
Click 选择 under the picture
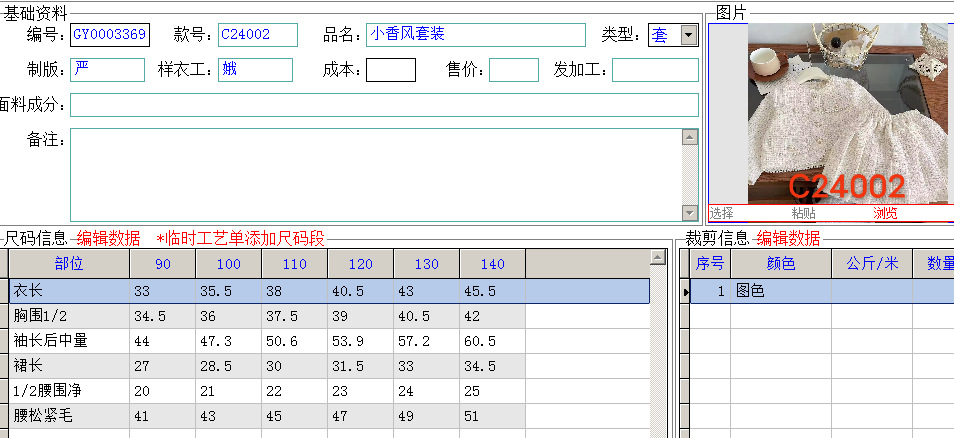click(x=722, y=213)
